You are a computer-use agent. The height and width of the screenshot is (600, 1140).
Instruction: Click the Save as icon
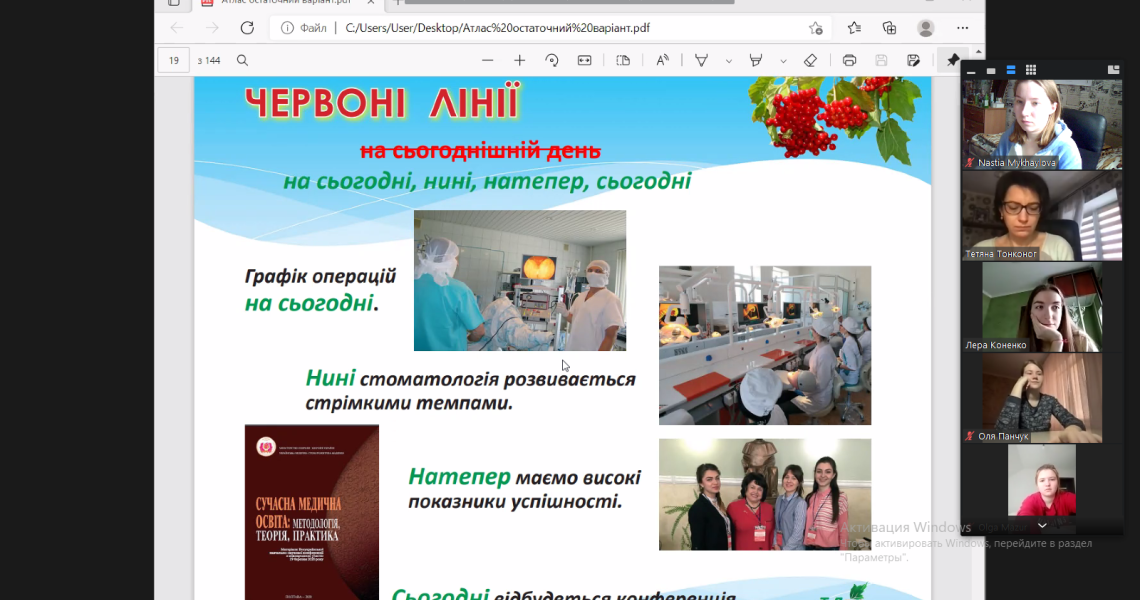(913, 60)
